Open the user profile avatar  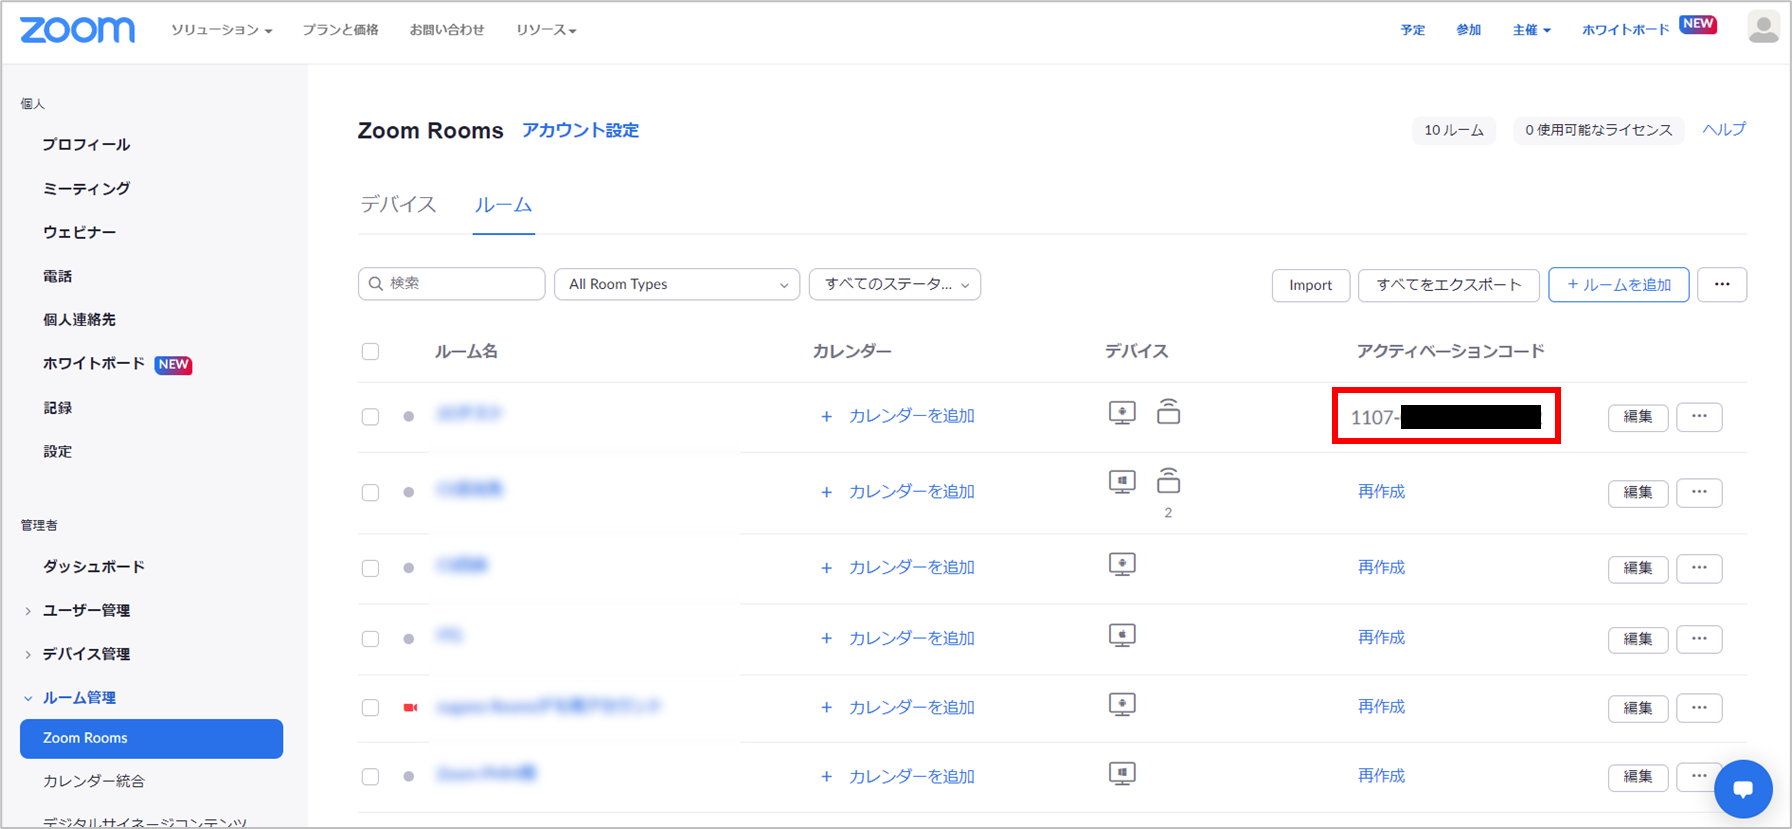click(x=1763, y=28)
